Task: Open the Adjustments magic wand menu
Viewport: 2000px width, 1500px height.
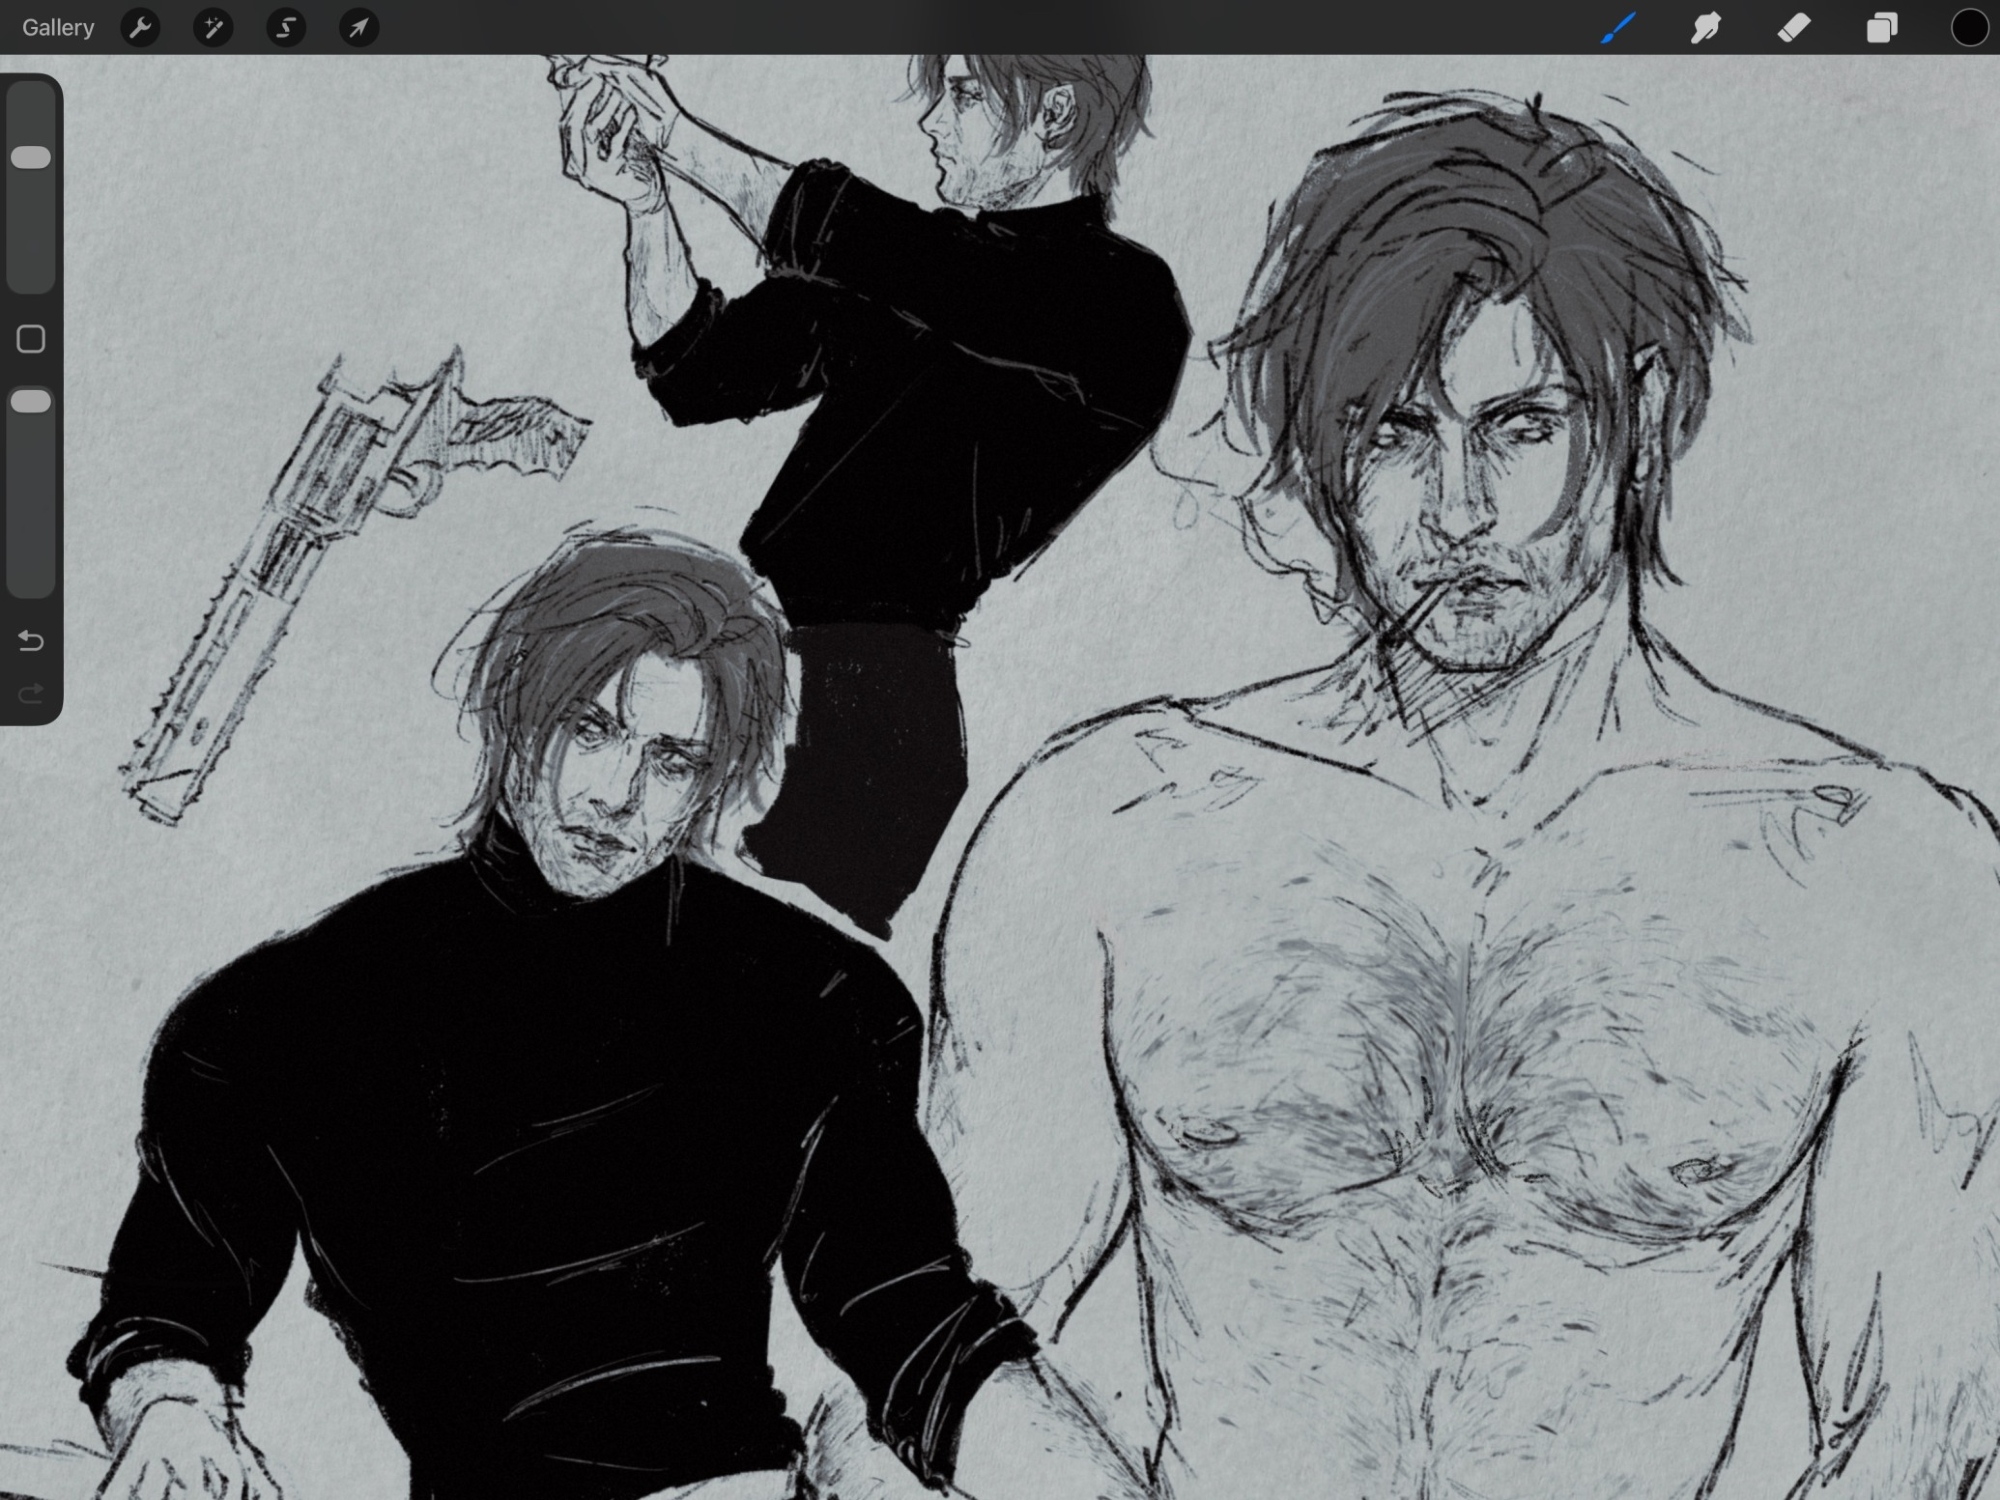Action: coord(213,28)
